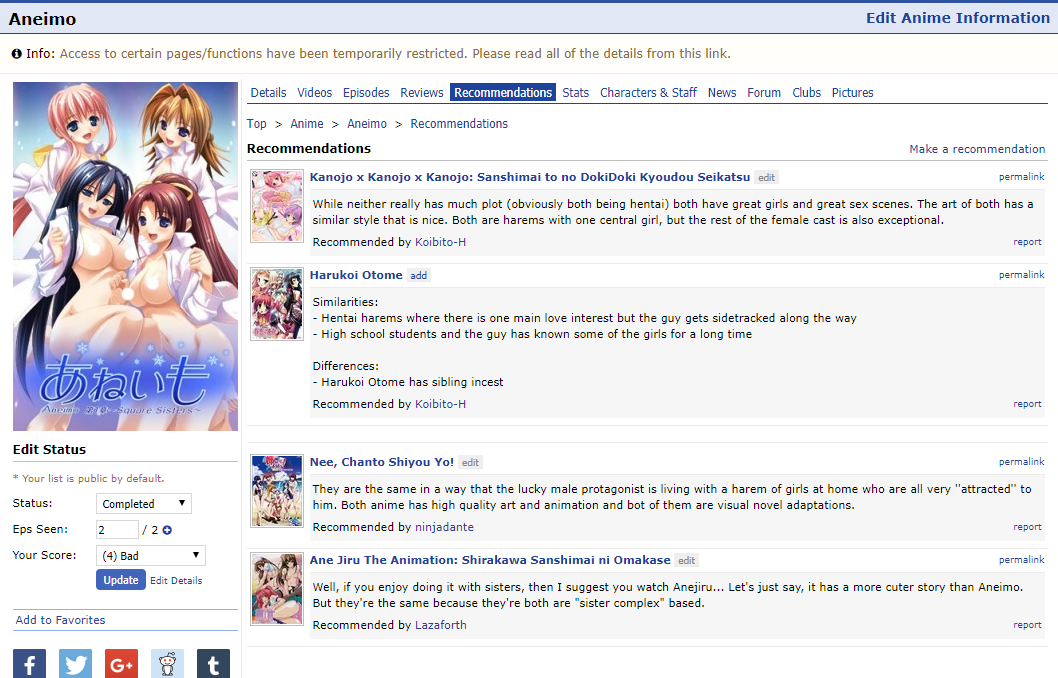Click the Top breadcrumb link
The image size is (1058, 678).
click(256, 123)
